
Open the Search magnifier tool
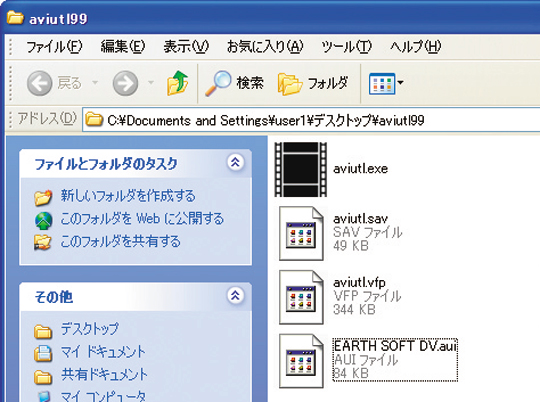(x=218, y=83)
